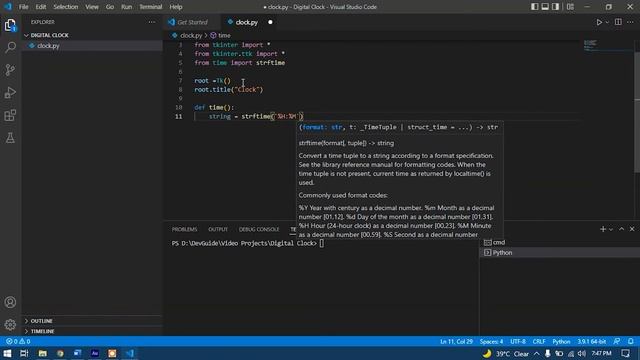
Task: Open the Testing flask view
Action: click(x=10, y=138)
